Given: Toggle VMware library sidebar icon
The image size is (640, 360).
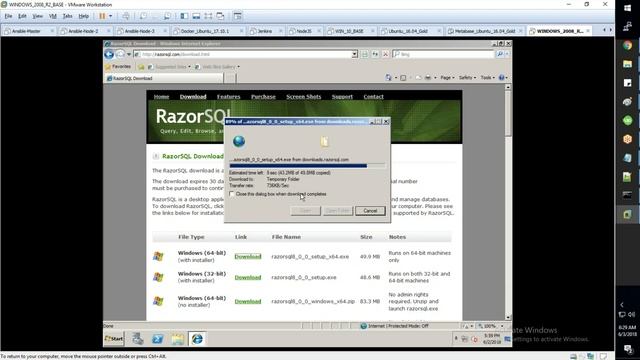Looking at the screenshot, I should [x=184, y=16].
